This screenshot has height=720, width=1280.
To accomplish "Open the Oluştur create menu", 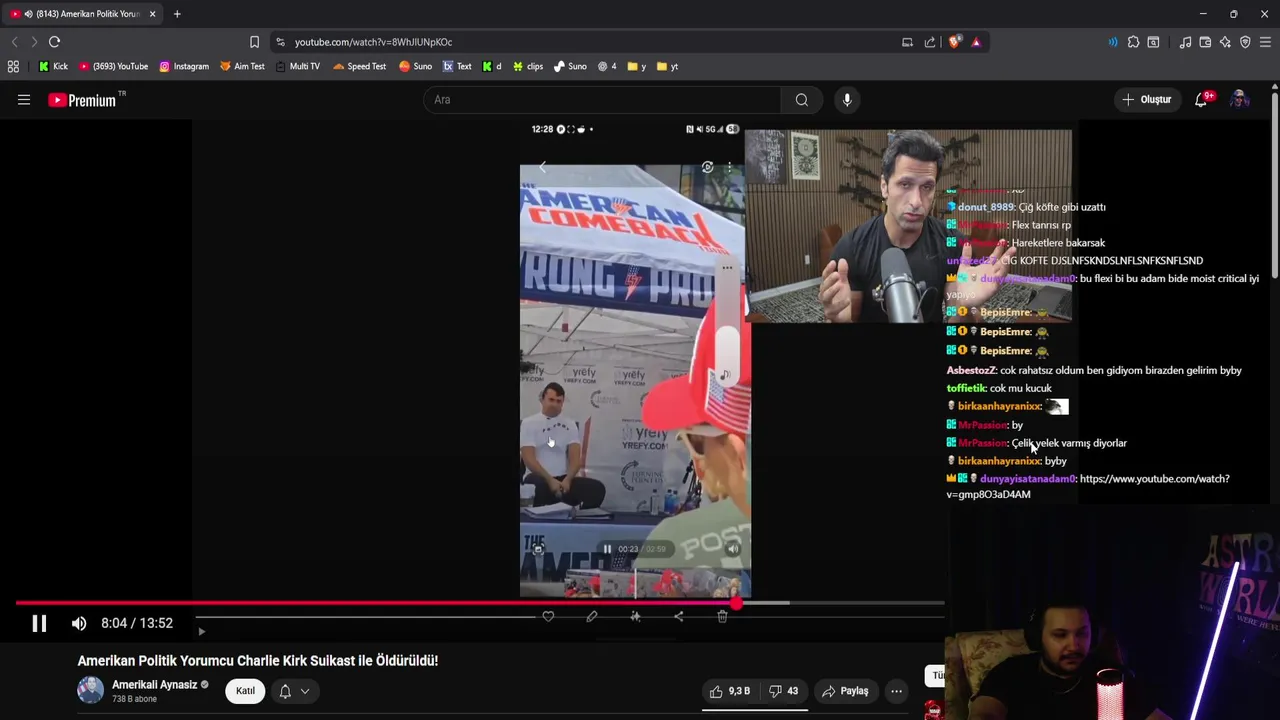I will (x=1146, y=100).
